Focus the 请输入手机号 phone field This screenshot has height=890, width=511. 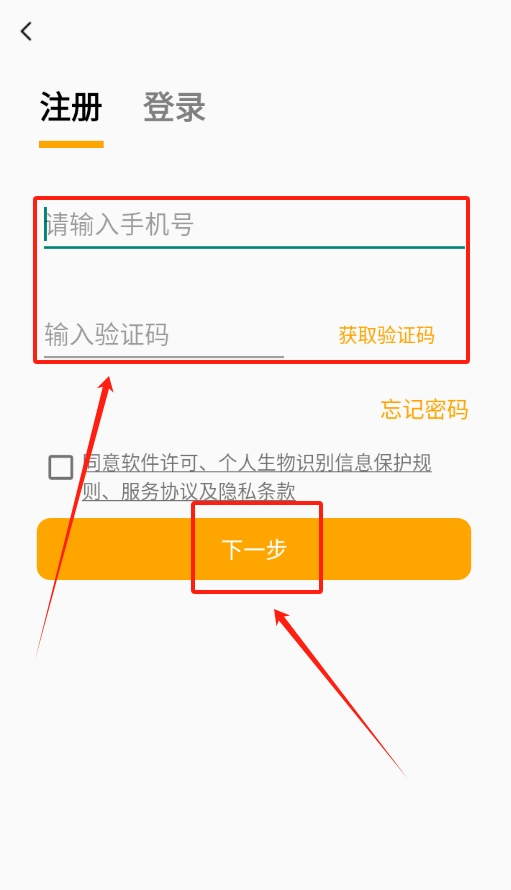coord(254,225)
